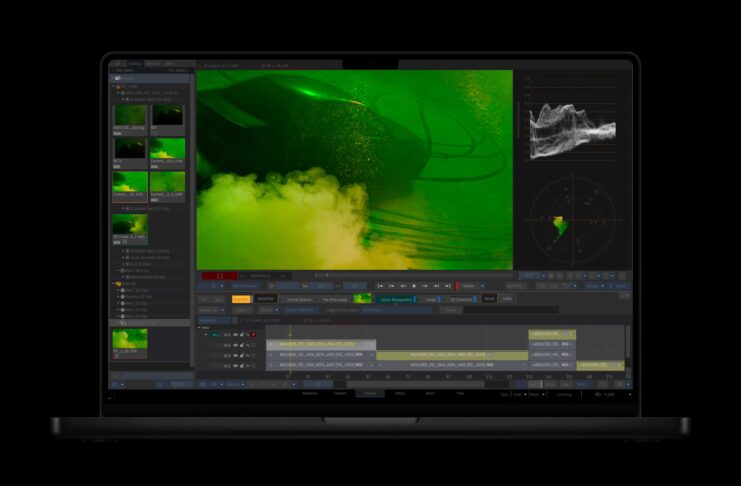Click the green preview icon beside Colour Management

[x=363, y=298]
